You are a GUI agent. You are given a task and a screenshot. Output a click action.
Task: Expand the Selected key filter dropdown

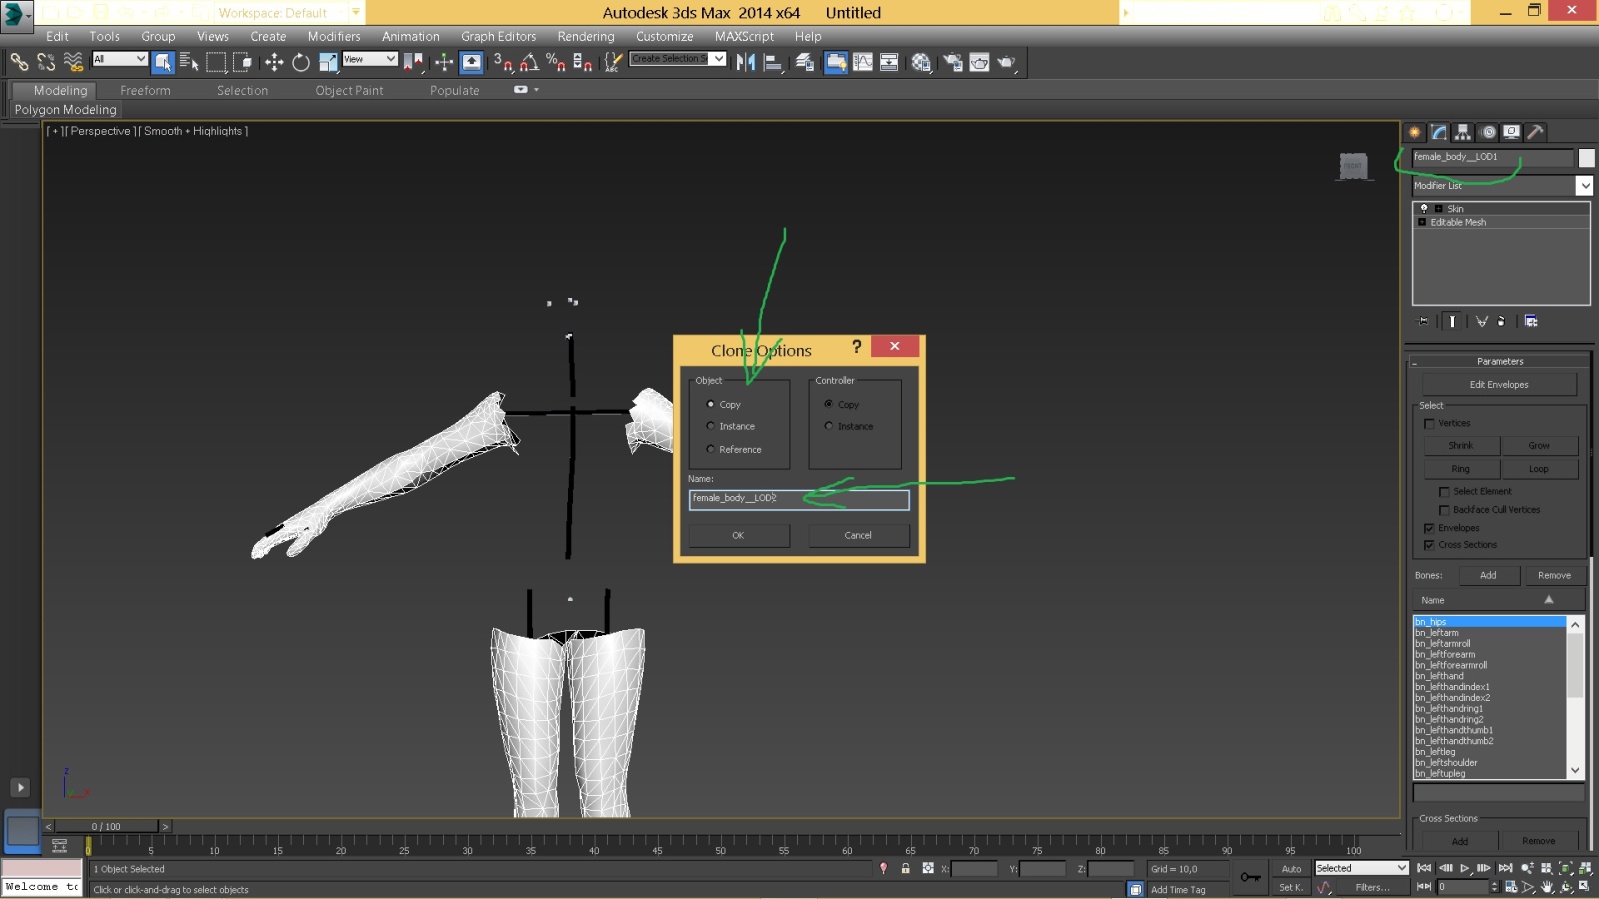[1401, 868]
